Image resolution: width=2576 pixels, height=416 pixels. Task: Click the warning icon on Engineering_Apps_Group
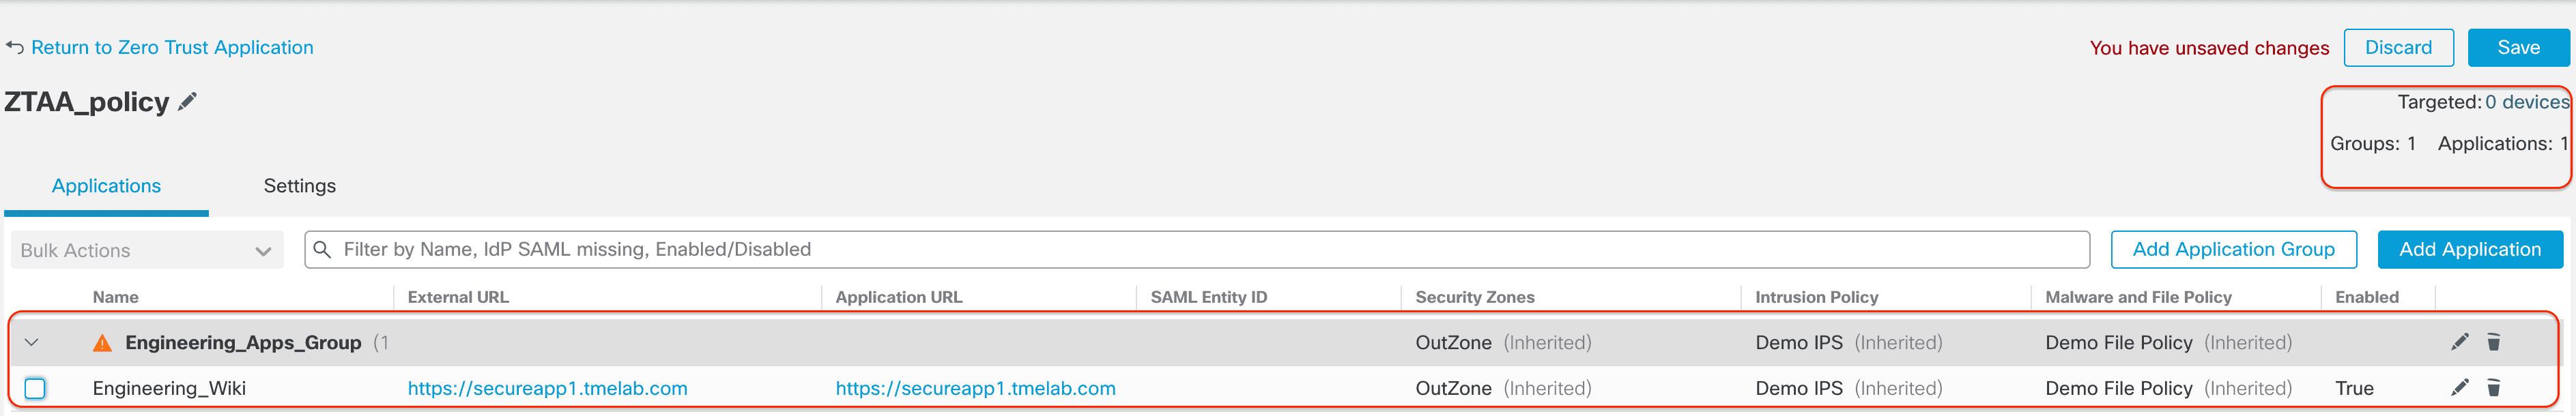pos(102,343)
